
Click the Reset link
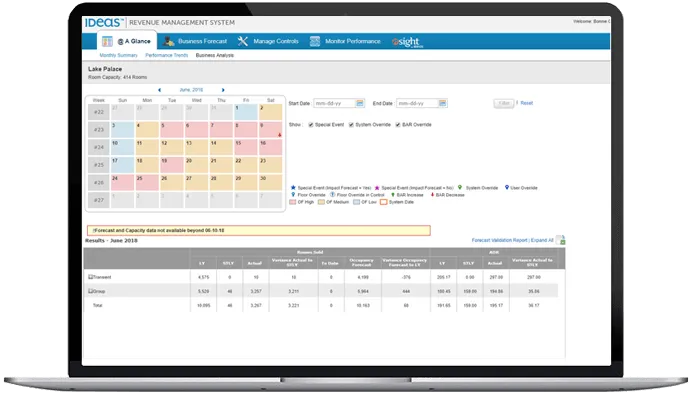click(x=527, y=103)
